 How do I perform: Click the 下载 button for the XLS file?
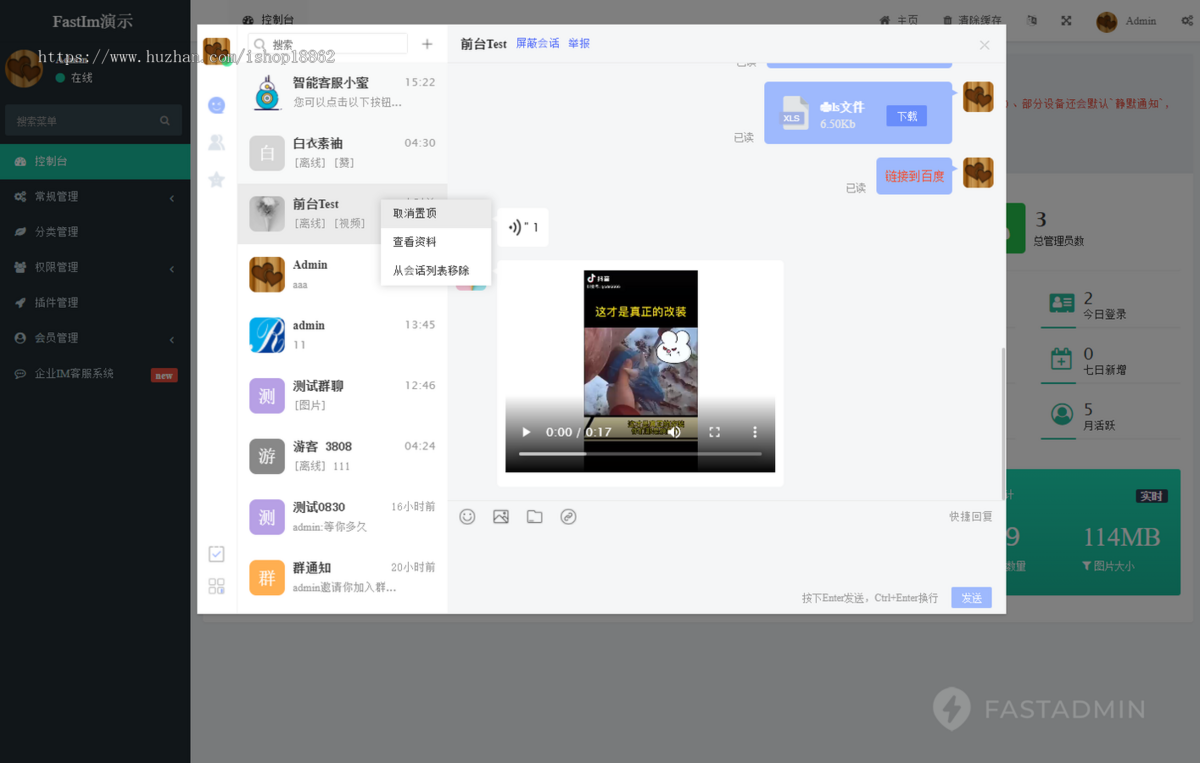pos(906,116)
